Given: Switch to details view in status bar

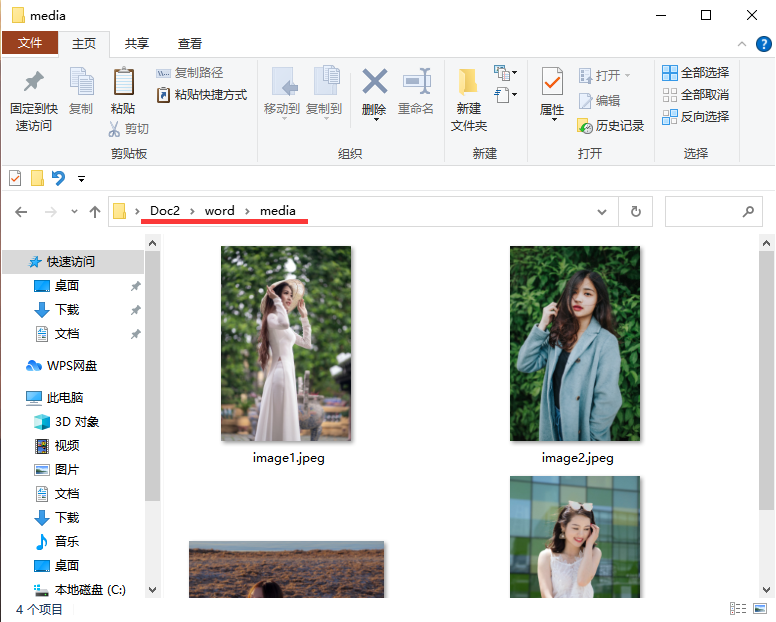Looking at the screenshot, I should (x=739, y=609).
